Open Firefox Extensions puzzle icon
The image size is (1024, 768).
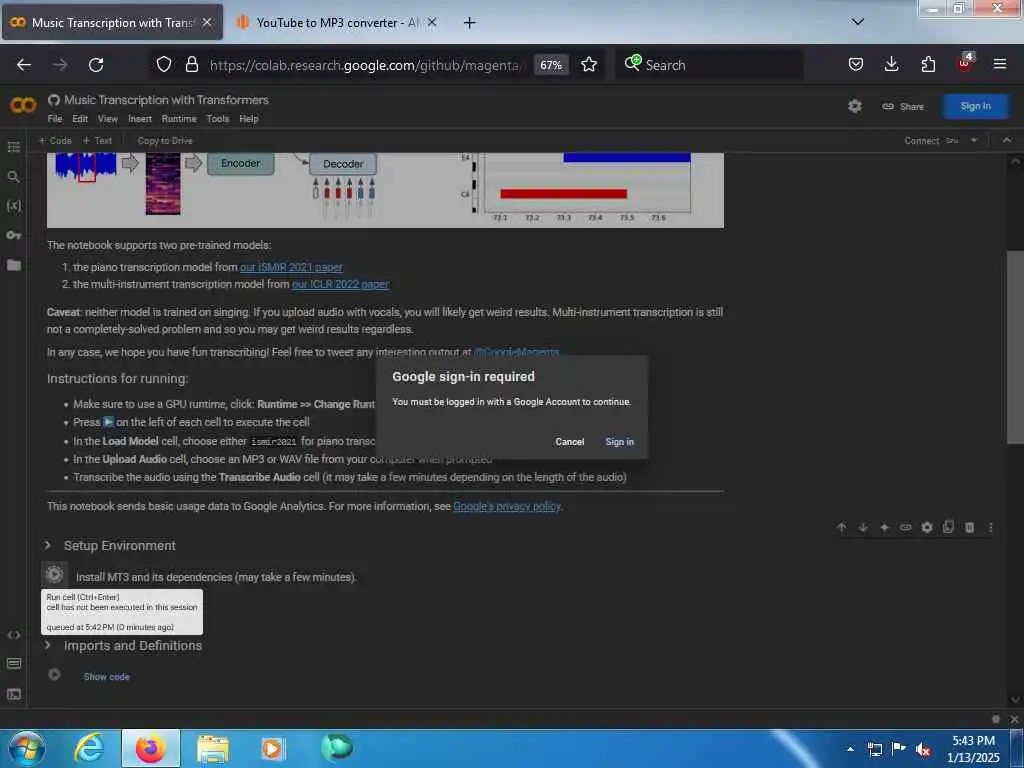point(928,64)
